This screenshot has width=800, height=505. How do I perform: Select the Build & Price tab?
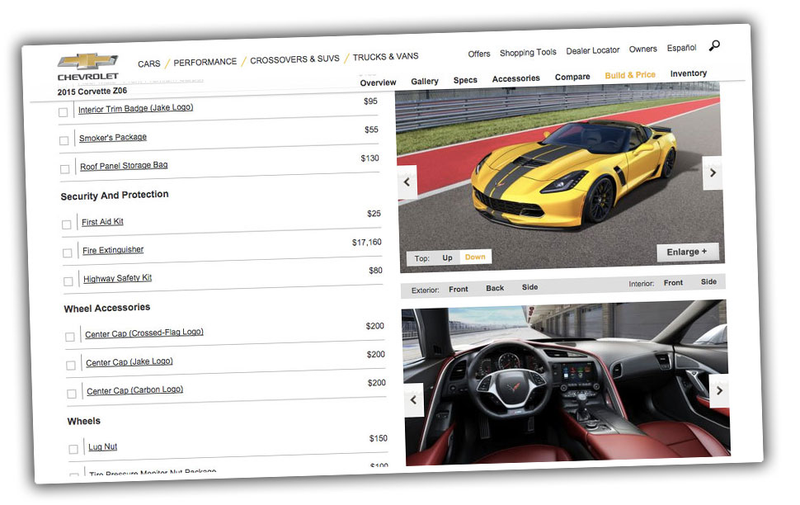tap(630, 75)
